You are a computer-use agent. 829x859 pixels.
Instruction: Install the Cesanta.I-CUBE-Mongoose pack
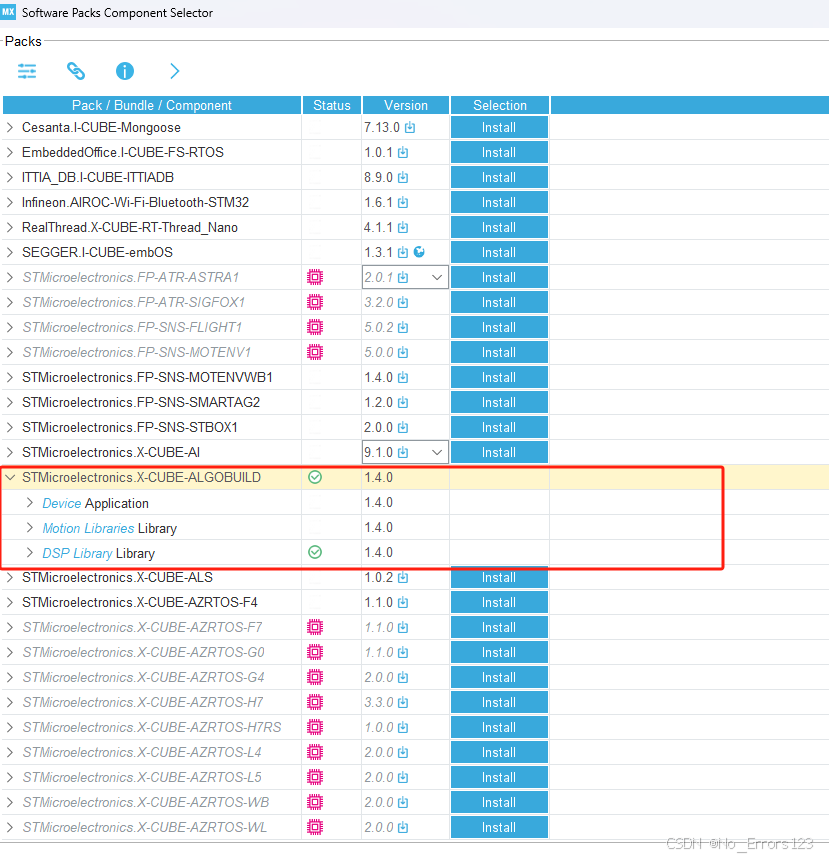[x=498, y=127]
